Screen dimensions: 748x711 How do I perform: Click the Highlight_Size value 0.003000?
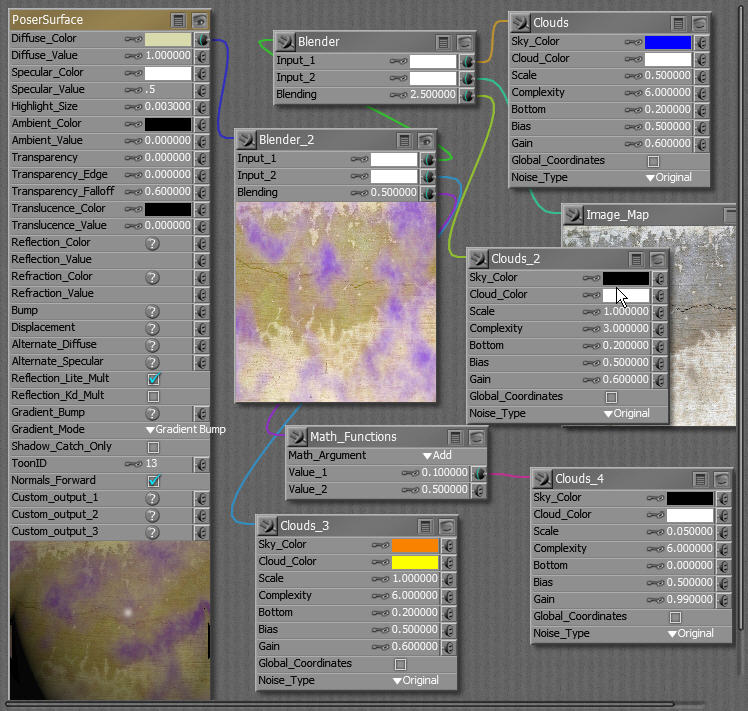pos(168,107)
